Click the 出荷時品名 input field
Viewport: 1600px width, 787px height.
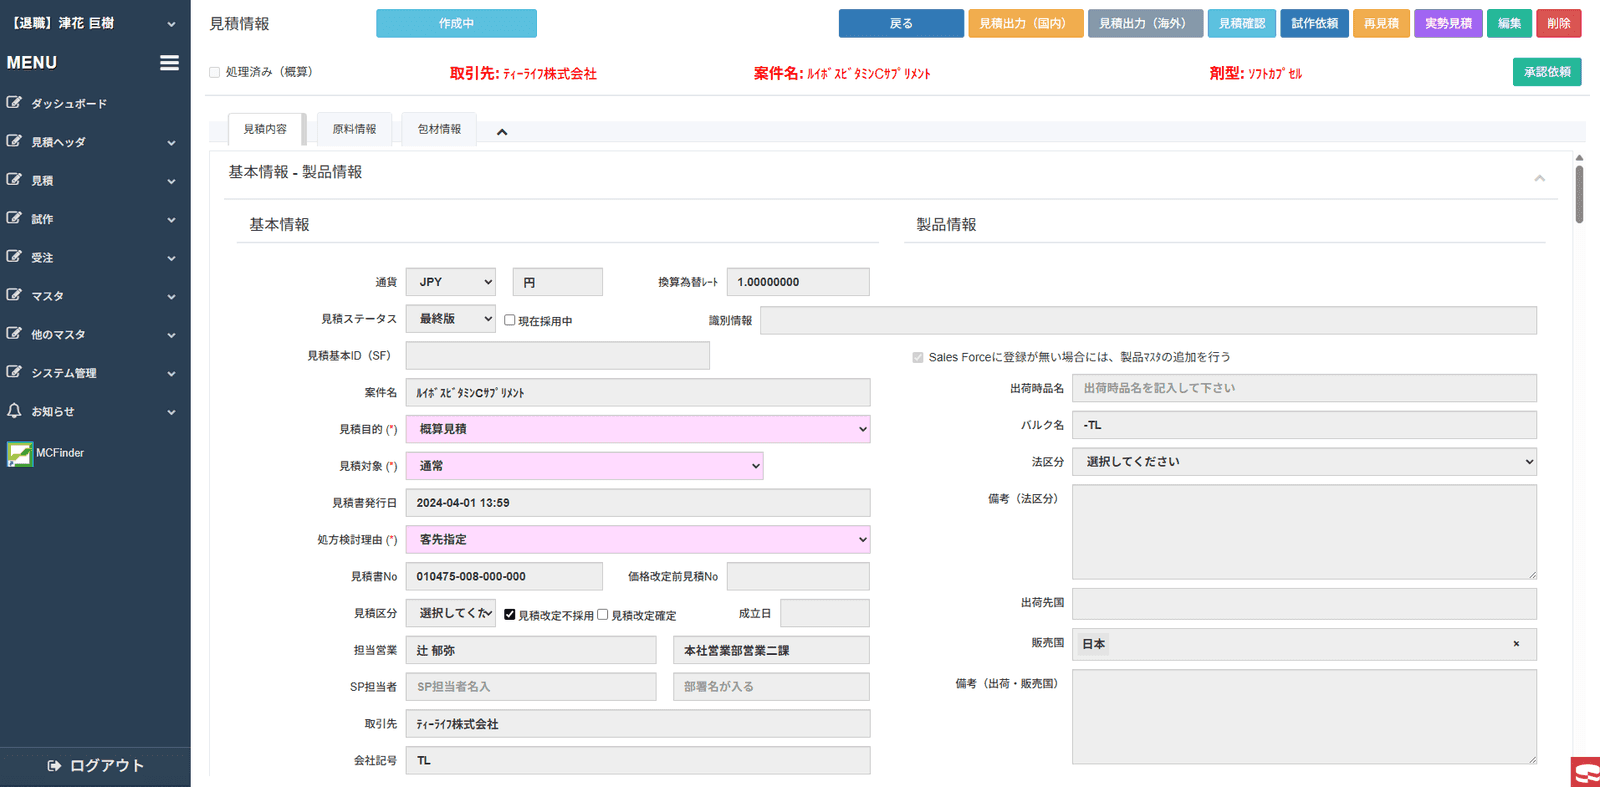point(1304,388)
